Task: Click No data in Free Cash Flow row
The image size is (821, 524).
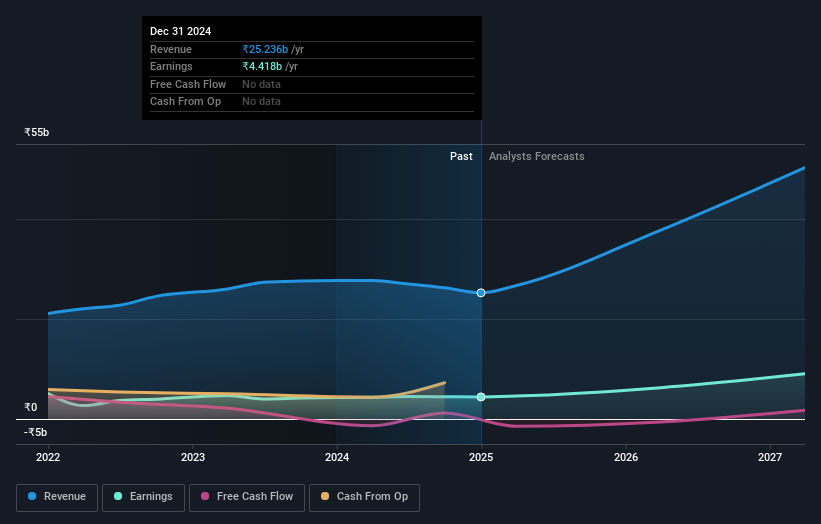Action: [261, 84]
